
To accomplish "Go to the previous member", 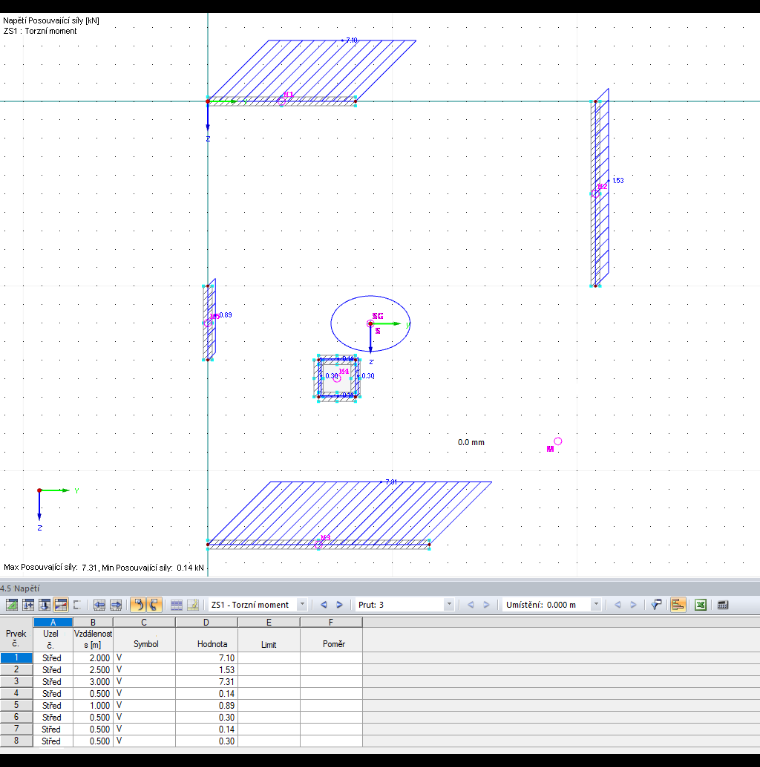I will click(470, 605).
